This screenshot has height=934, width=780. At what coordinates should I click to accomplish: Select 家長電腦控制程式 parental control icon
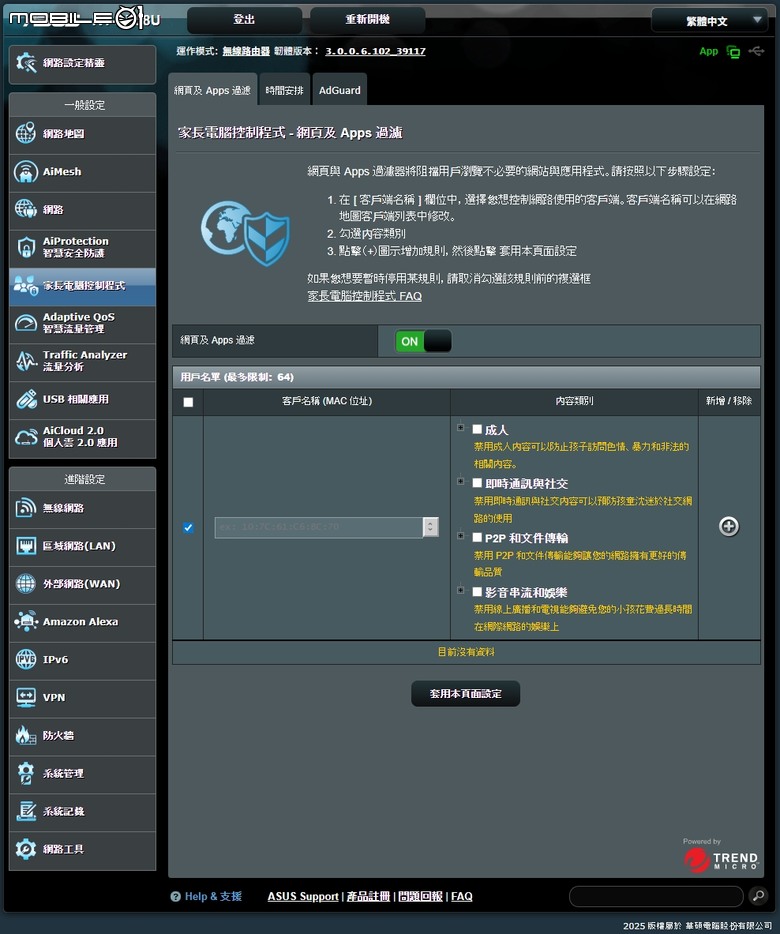click(26, 285)
